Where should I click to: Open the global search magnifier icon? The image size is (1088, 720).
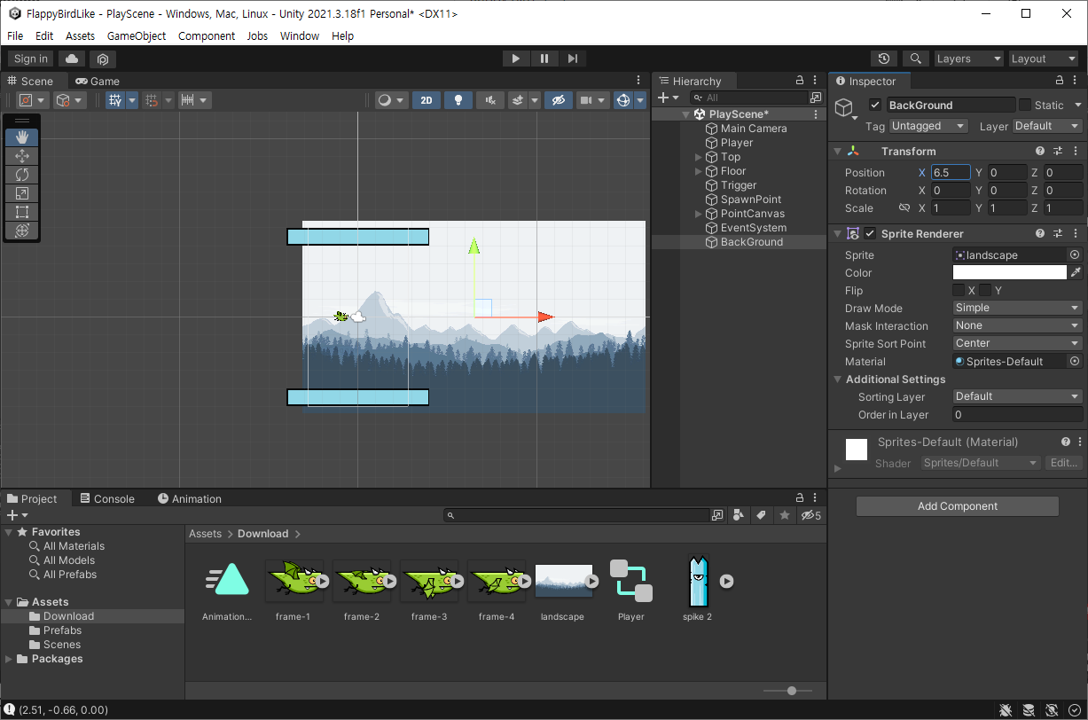916,59
